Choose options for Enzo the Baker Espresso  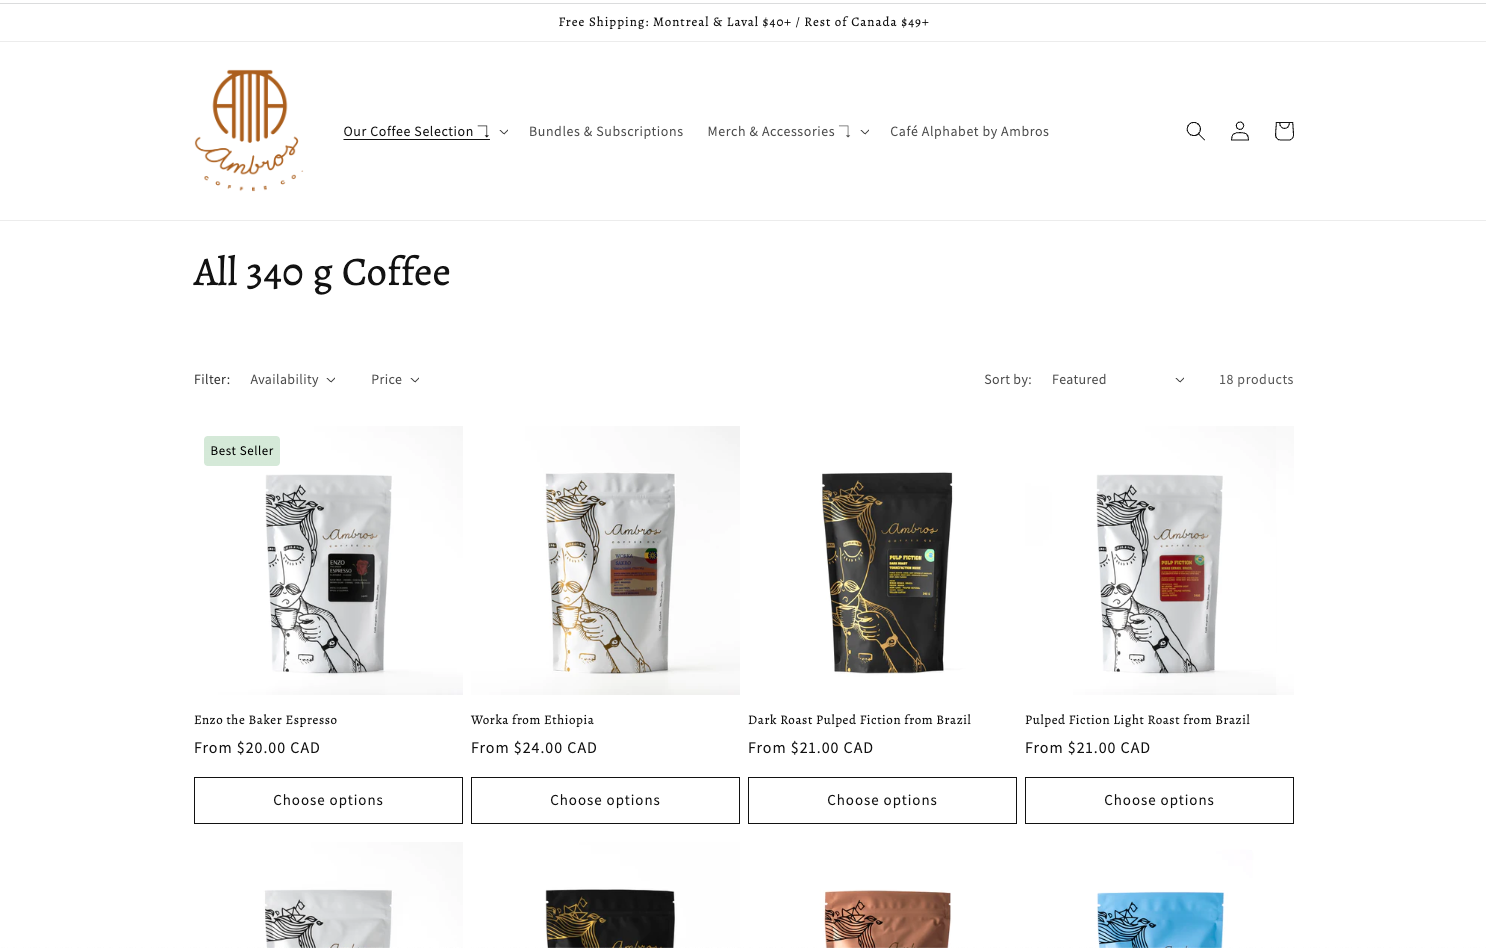pos(328,800)
